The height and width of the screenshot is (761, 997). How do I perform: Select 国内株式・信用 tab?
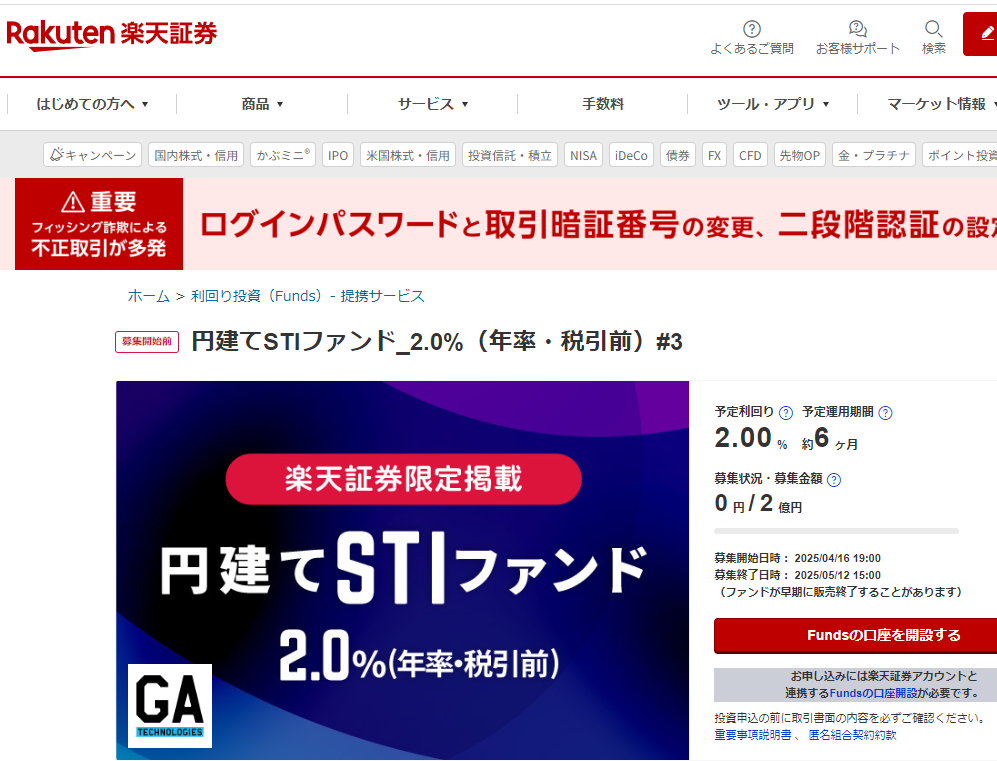click(x=196, y=154)
